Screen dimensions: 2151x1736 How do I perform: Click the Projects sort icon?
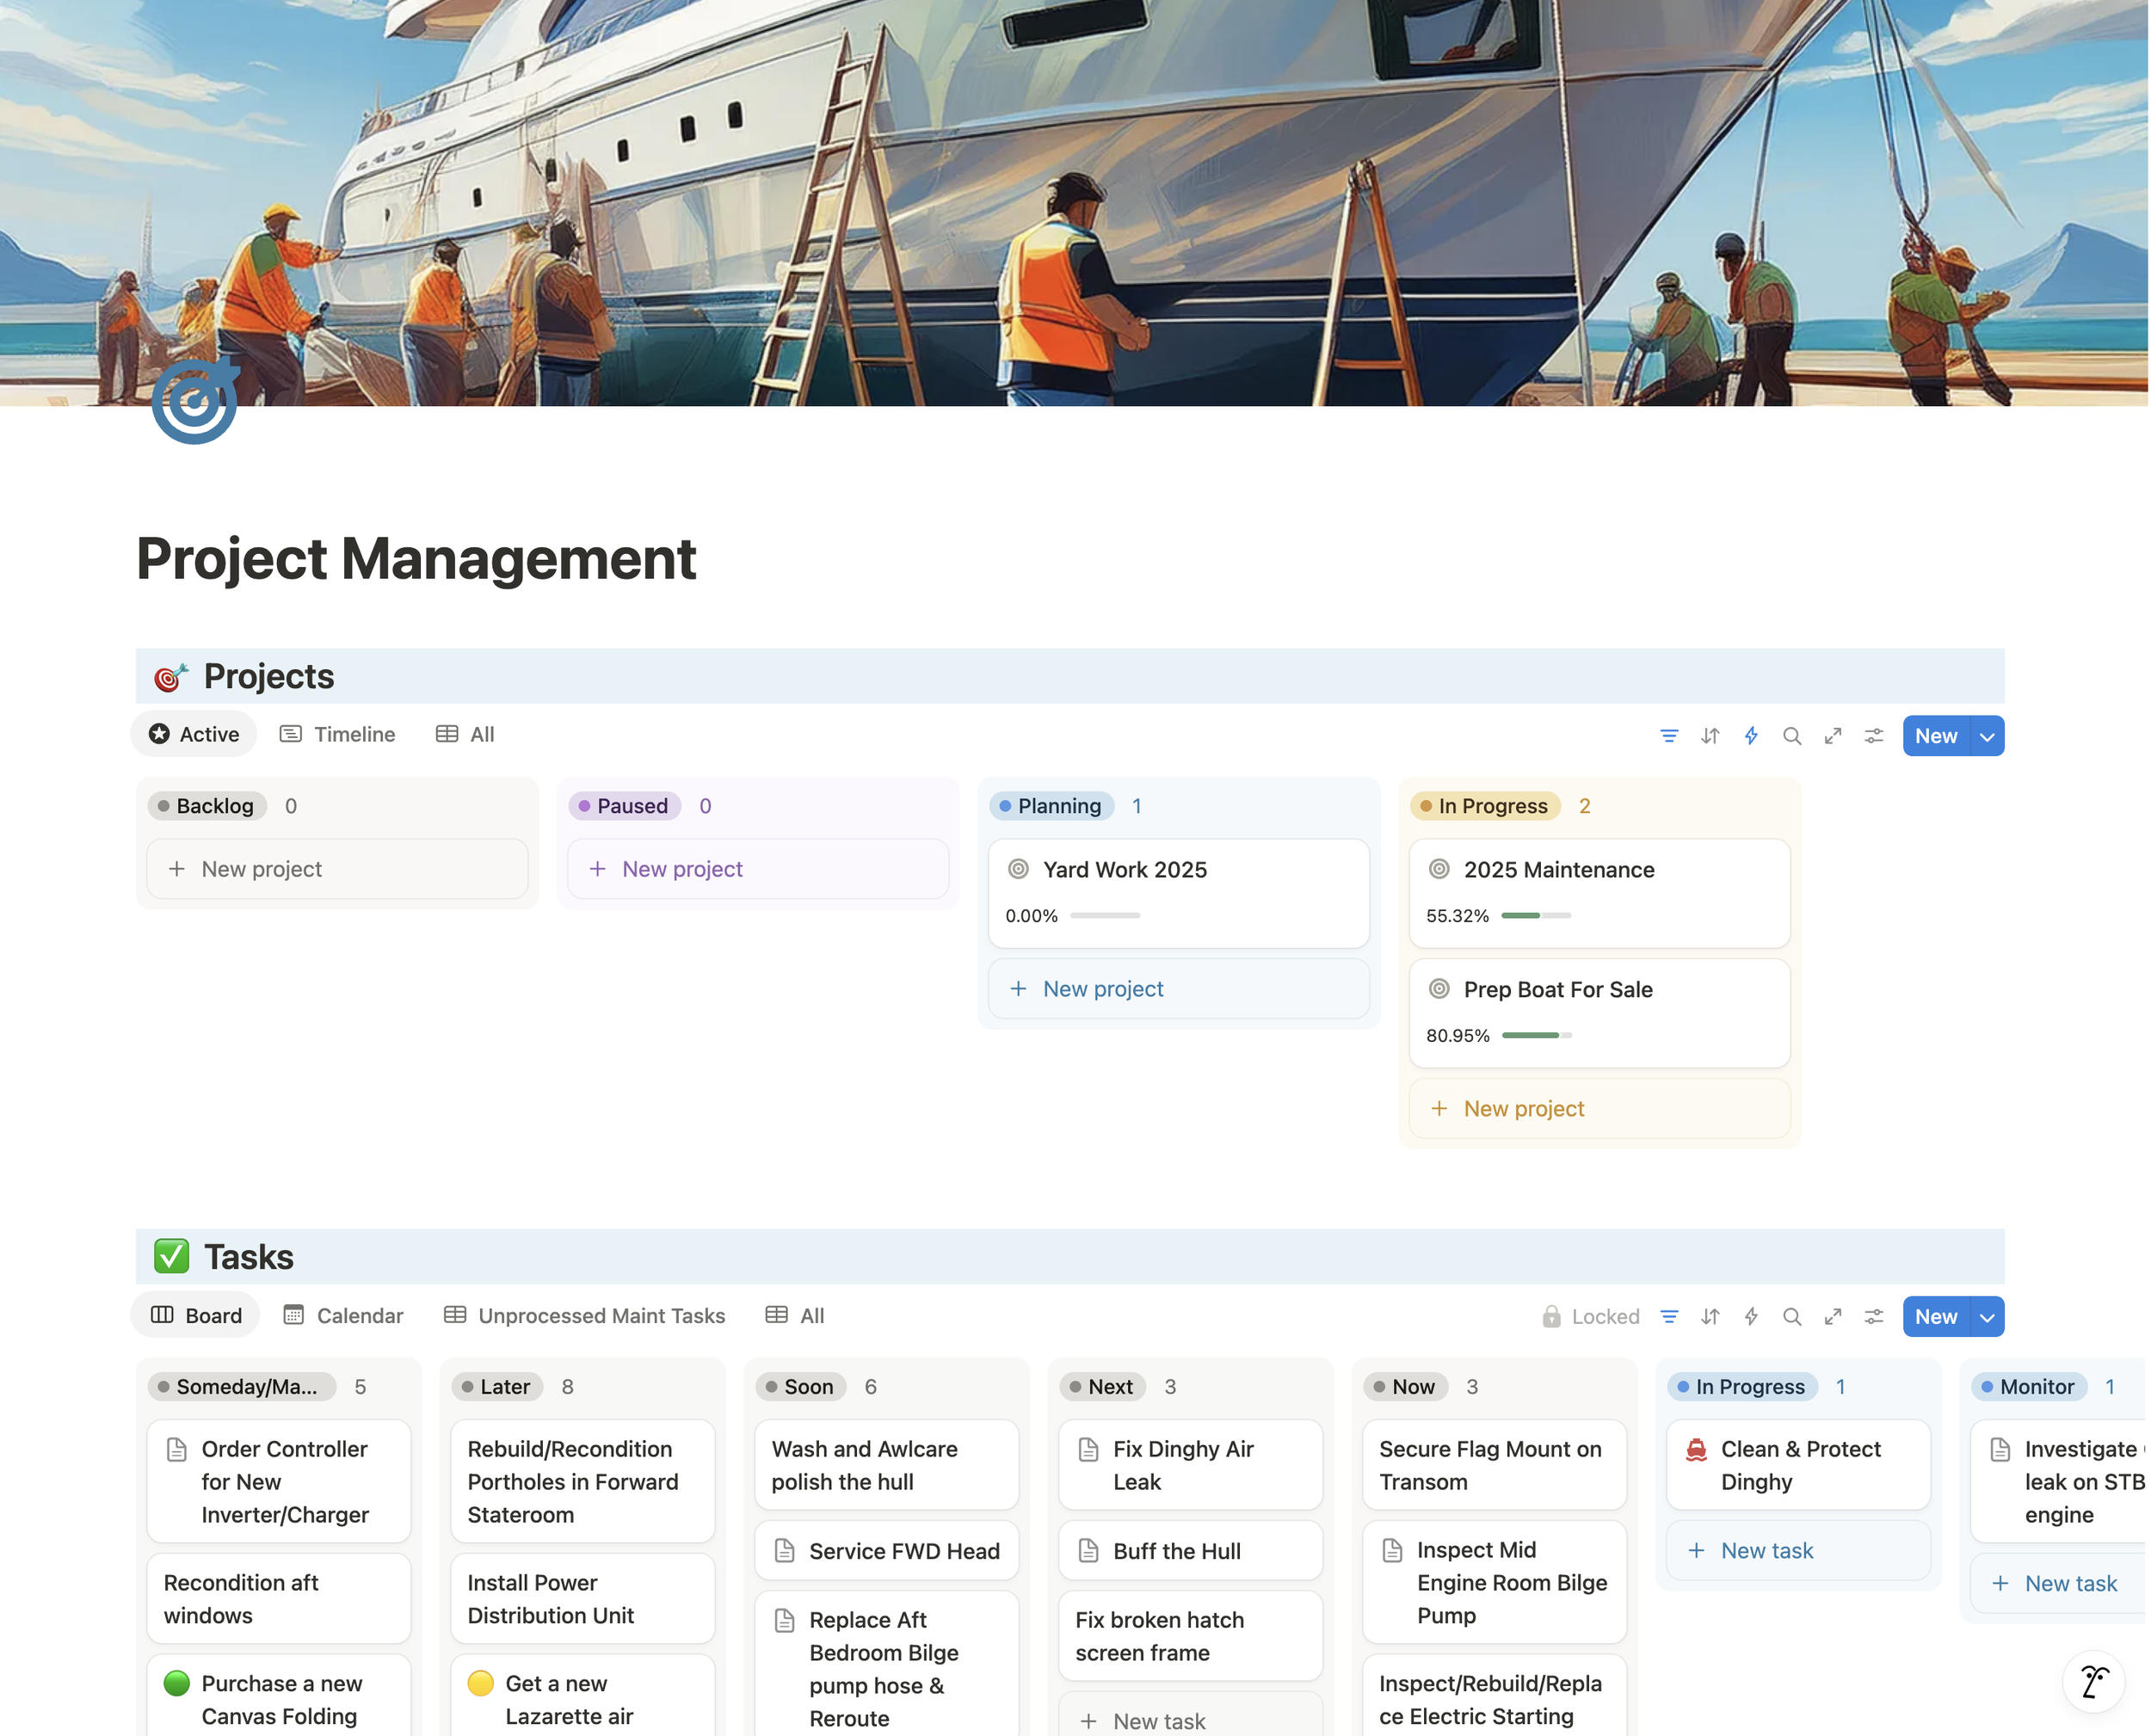[x=1710, y=736]
